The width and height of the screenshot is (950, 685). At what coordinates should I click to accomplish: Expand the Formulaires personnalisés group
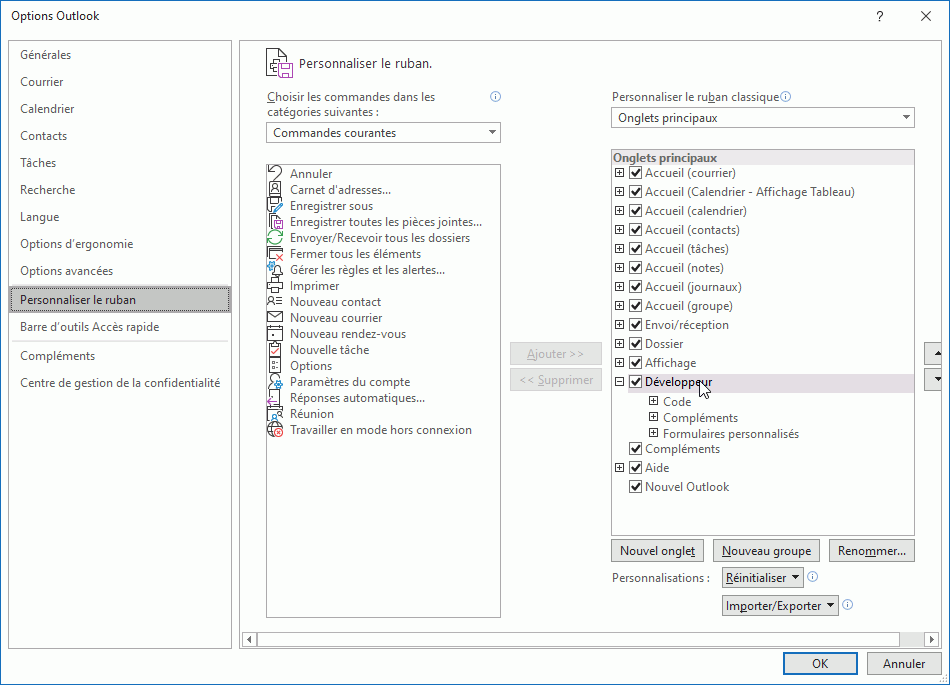click(653, 432)
